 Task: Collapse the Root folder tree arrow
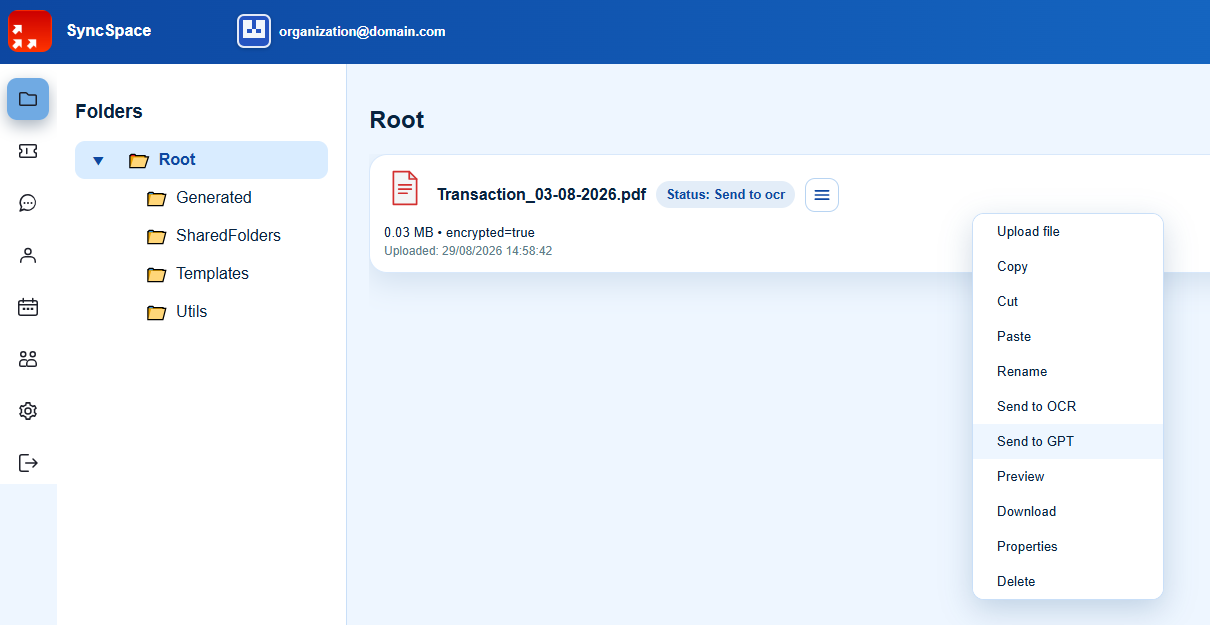pos(98,160)
